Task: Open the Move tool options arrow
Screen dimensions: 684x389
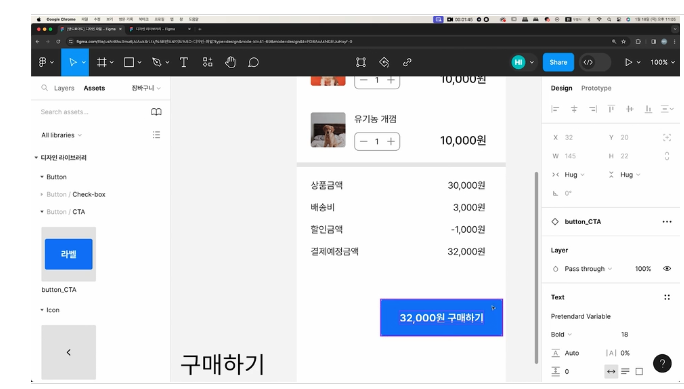Action: click(84, 62)
